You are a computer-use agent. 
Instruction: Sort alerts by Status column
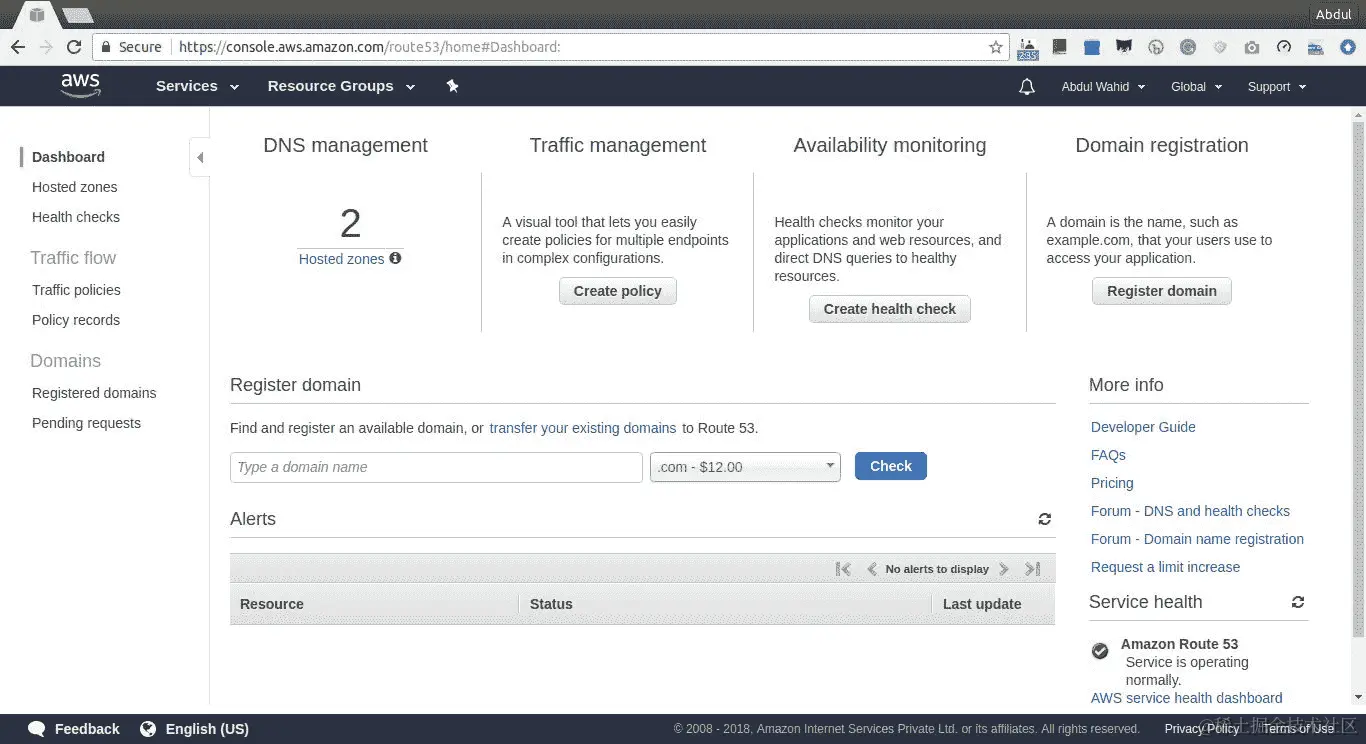tap(725, 604)
